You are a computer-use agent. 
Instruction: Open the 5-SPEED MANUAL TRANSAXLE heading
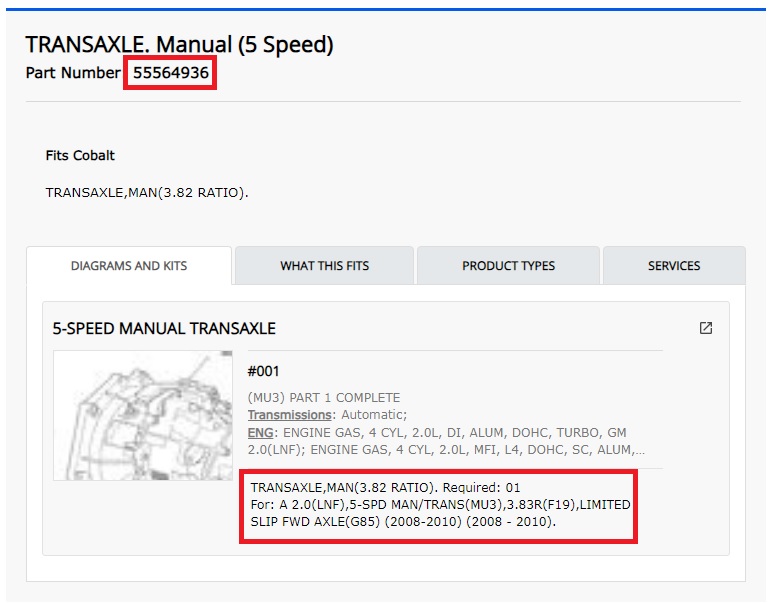pos(164,329)
